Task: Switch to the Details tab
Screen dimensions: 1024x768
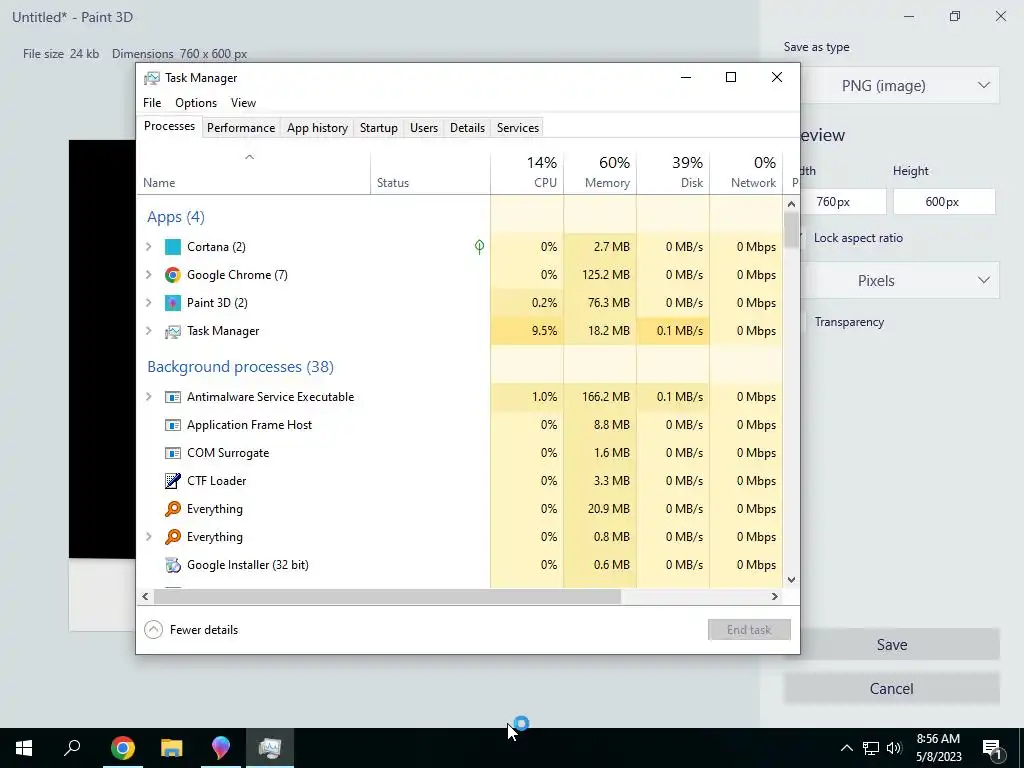Action: tap(468, 128)
